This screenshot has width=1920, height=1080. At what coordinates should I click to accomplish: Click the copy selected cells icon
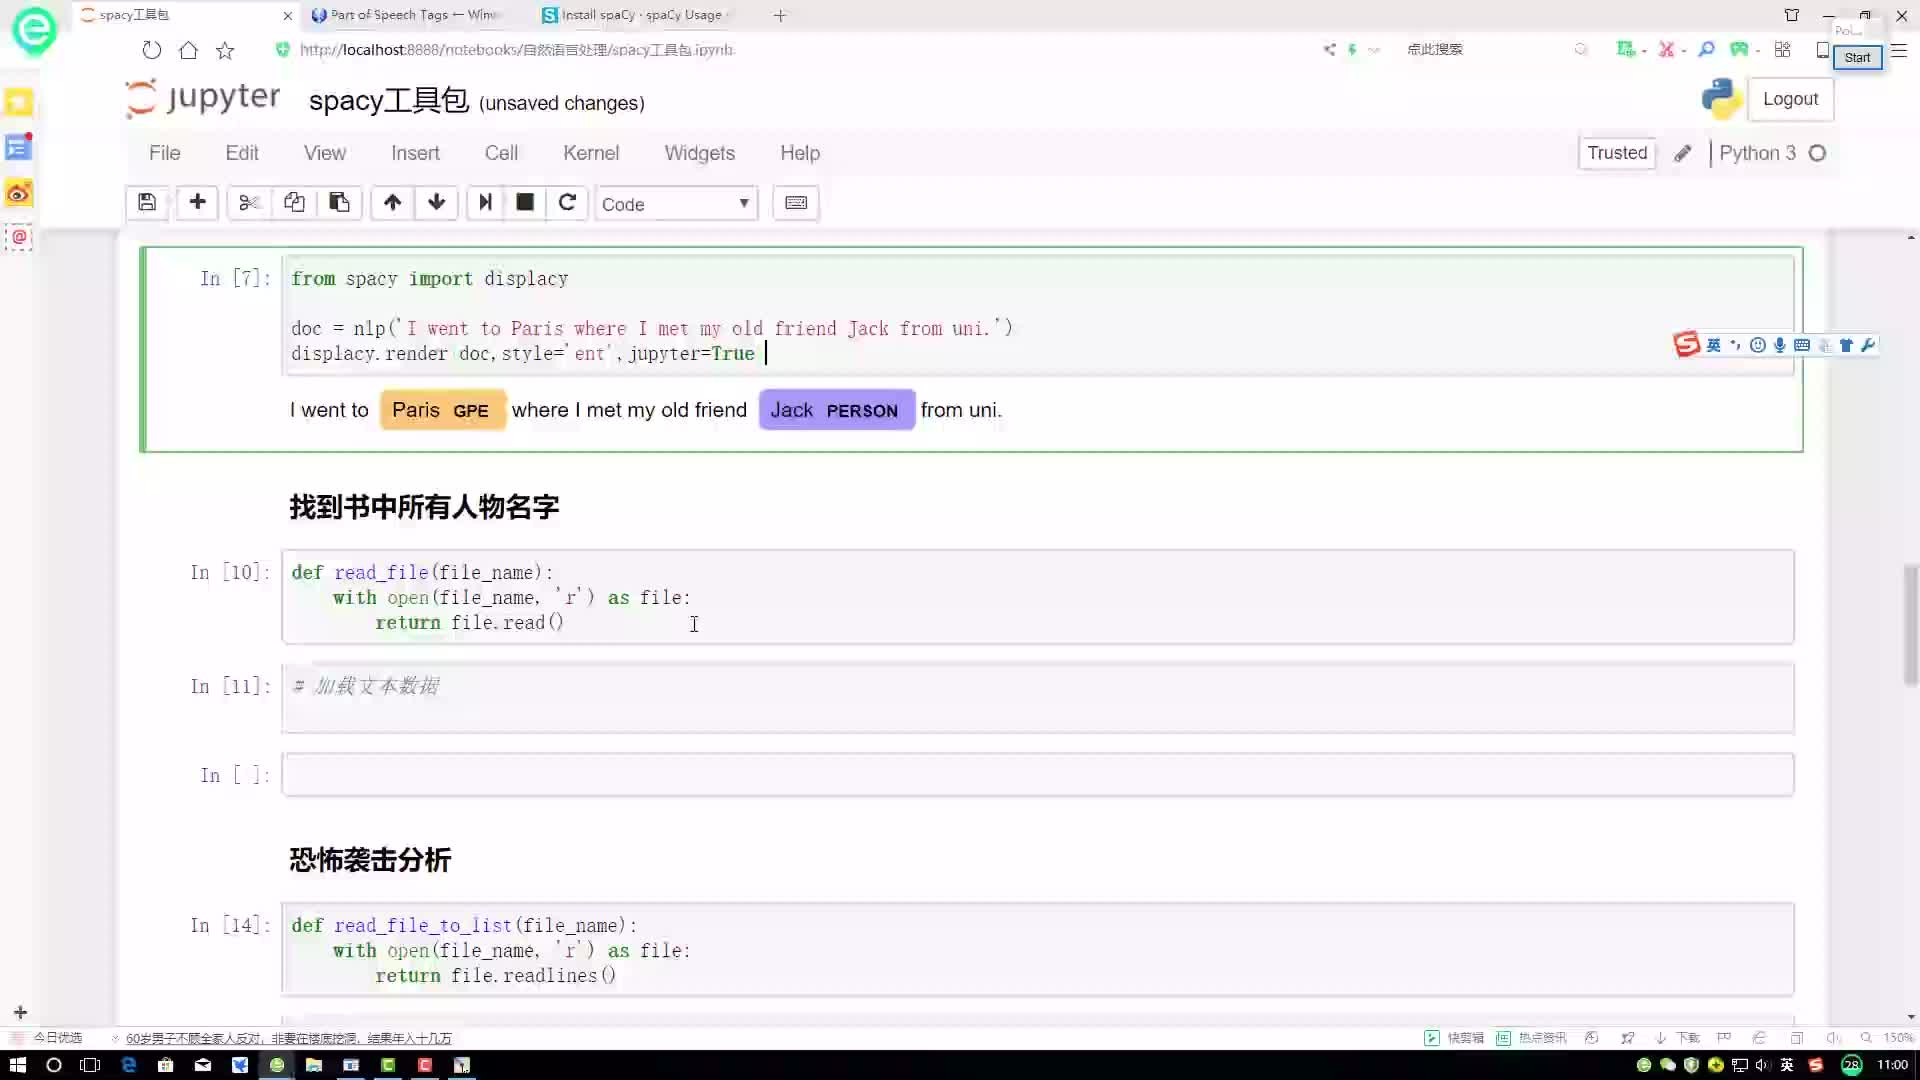293,203
